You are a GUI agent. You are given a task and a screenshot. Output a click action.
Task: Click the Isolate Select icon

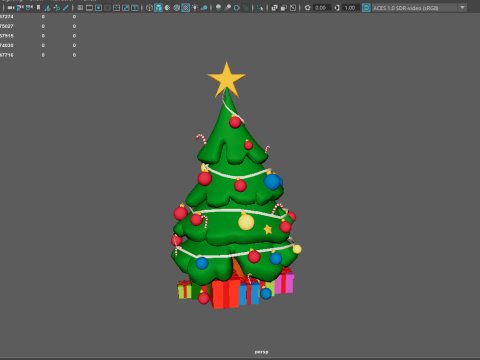click(x=260, y=8)
